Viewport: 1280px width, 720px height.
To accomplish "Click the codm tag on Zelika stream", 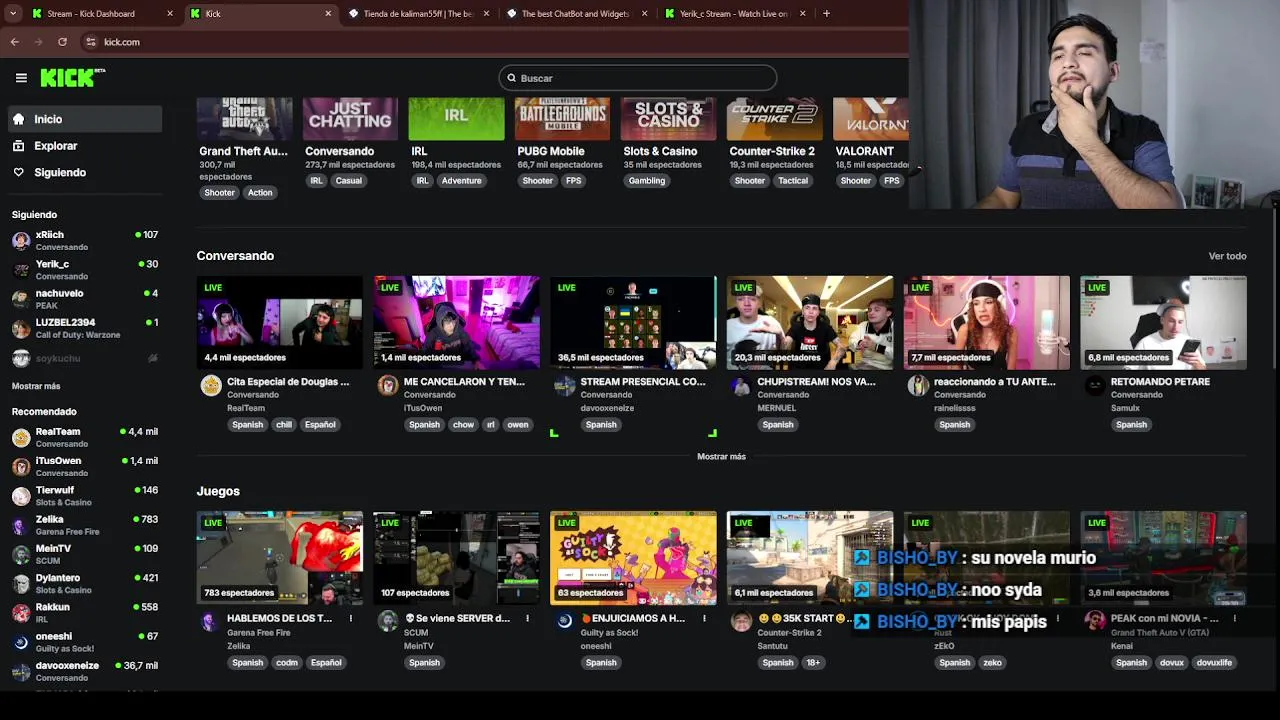I will tap(287, 663).
